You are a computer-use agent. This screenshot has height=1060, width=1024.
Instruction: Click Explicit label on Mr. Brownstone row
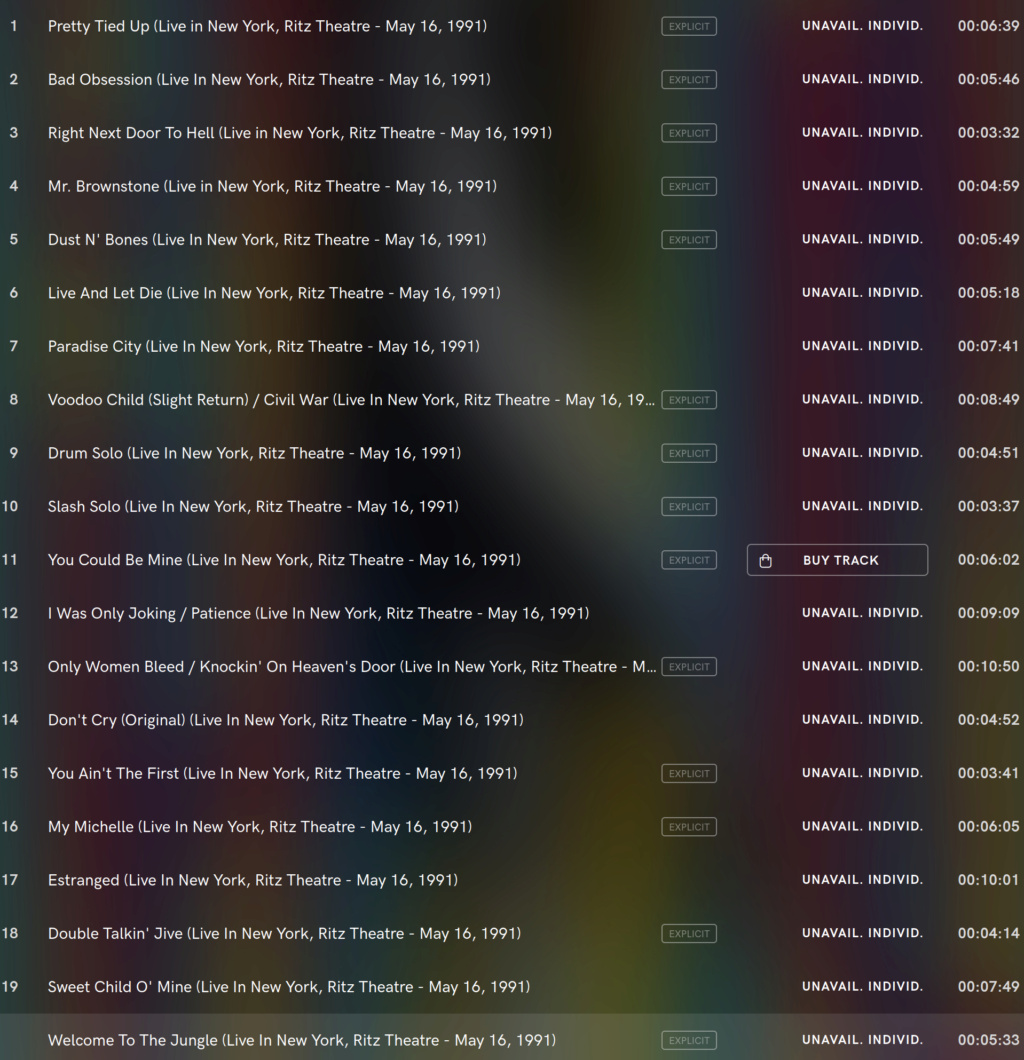(x=689, y=187)
